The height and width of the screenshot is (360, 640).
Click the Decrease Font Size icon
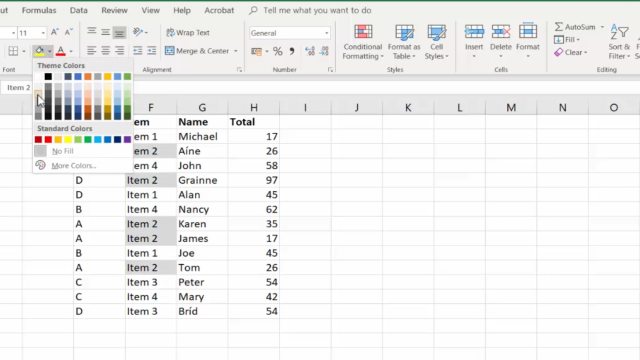[x=69, y=32]
